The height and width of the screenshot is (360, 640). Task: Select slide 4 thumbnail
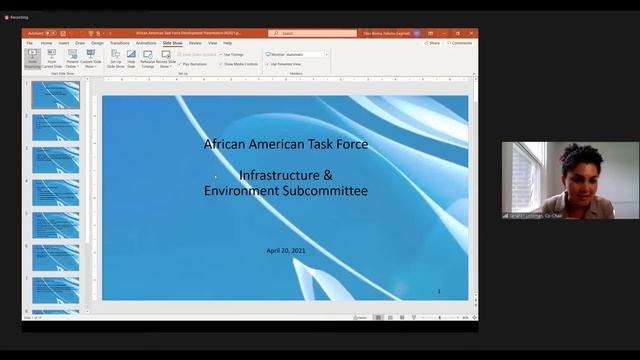(x=56, y=193)
